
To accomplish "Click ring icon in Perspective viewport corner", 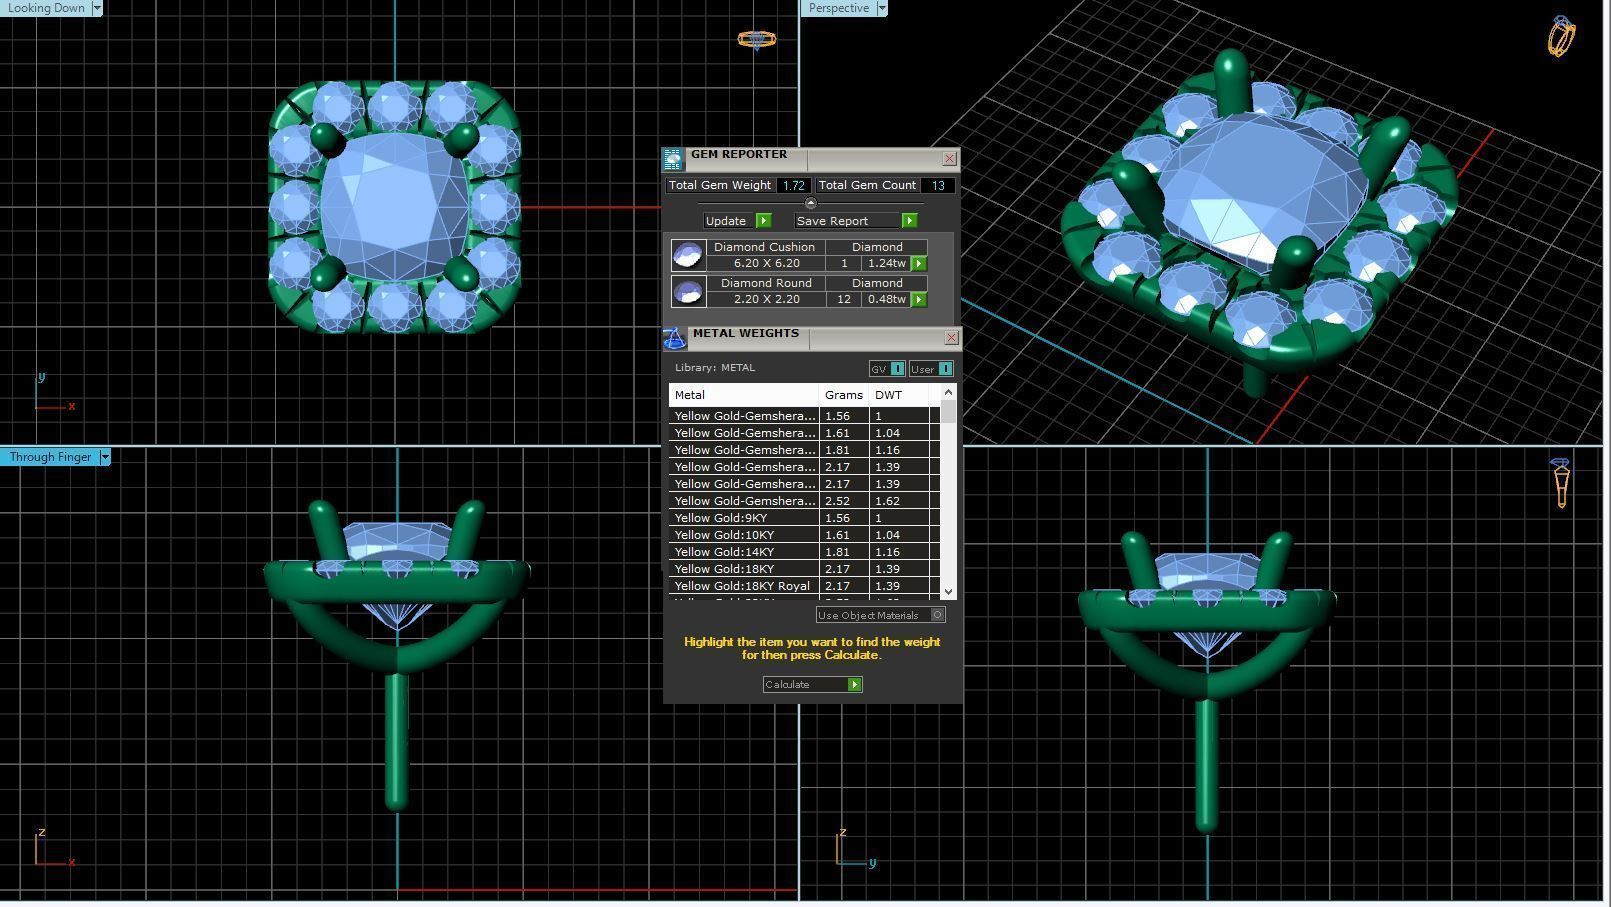I will pyautogui.click(x=1561, y=36).
